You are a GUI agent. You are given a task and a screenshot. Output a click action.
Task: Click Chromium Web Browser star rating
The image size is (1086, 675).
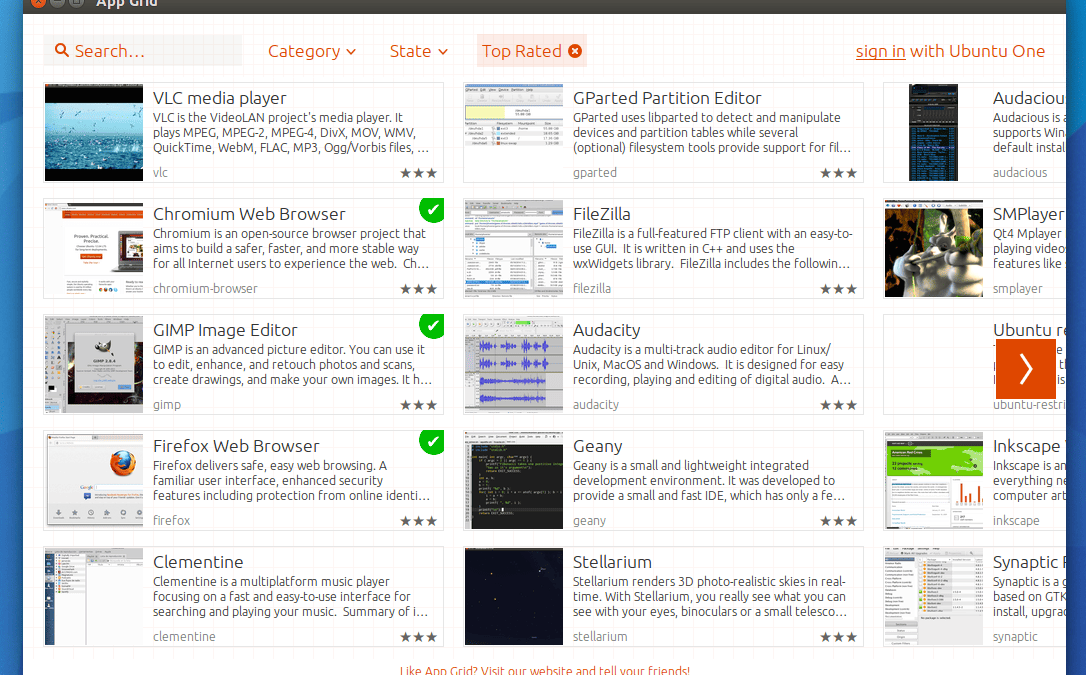(418, 289)
